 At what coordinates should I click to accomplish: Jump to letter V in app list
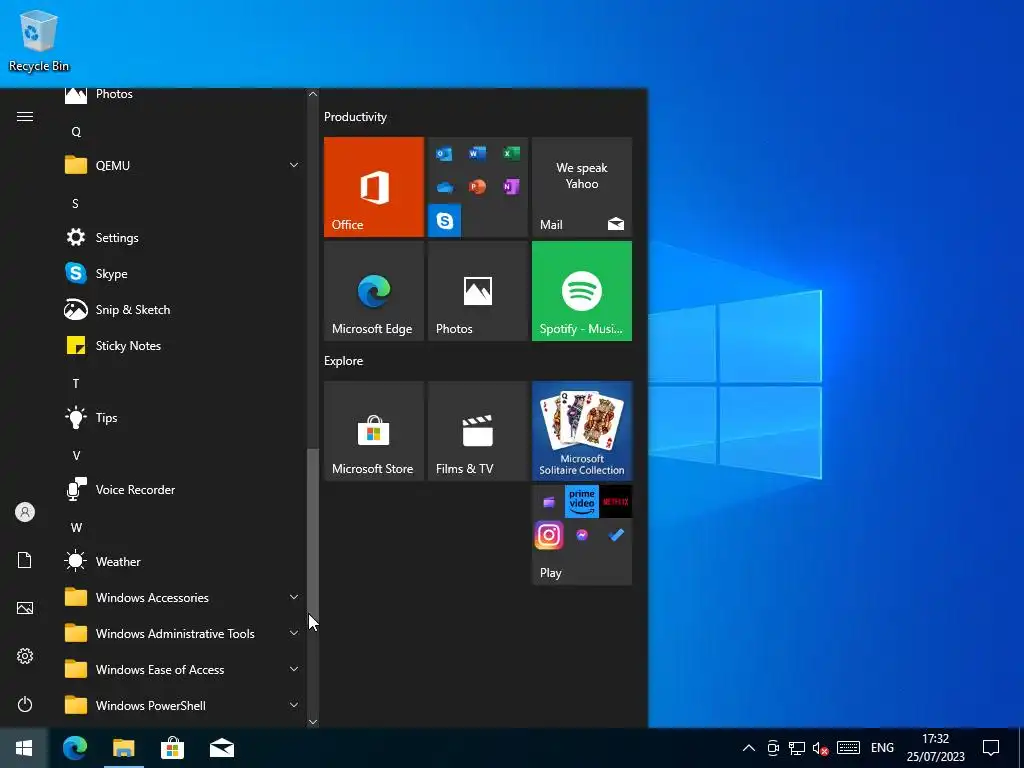(76, 455)
